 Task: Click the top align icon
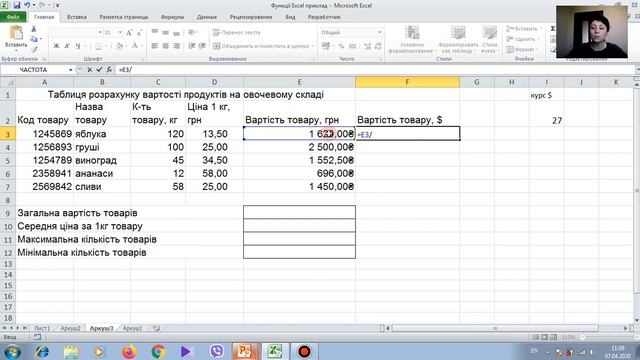pyautogui.click(x=155, y=32)
